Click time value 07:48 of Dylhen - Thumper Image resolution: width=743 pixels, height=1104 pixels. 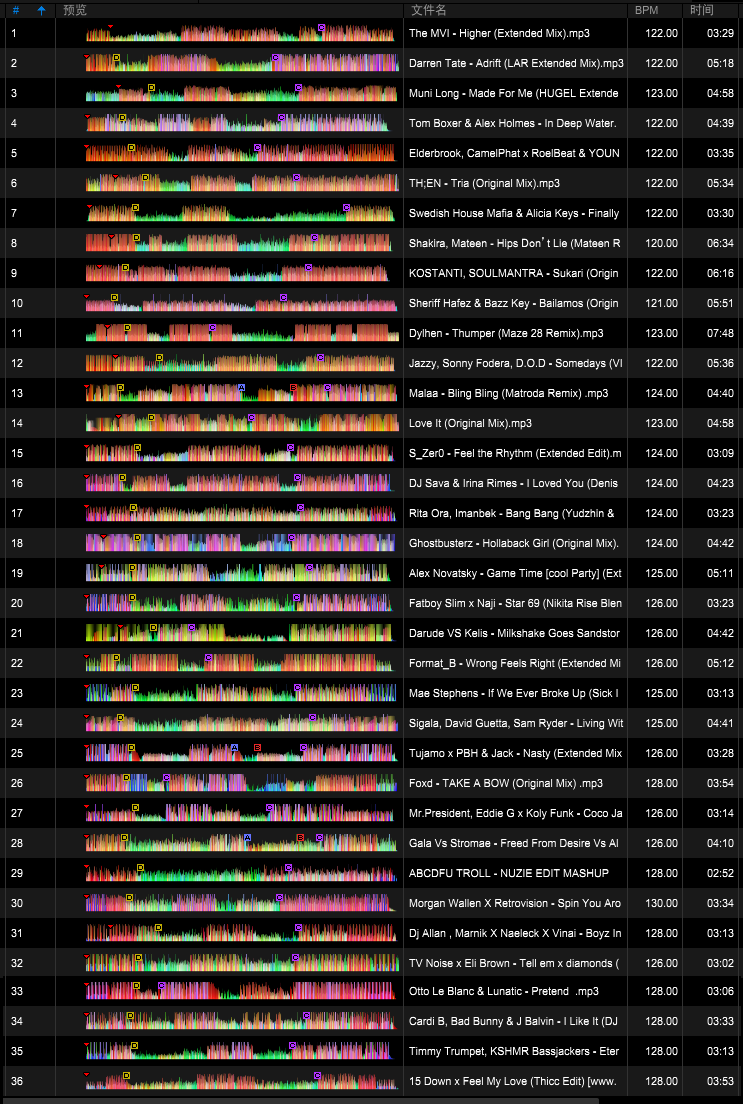[720, 334]
